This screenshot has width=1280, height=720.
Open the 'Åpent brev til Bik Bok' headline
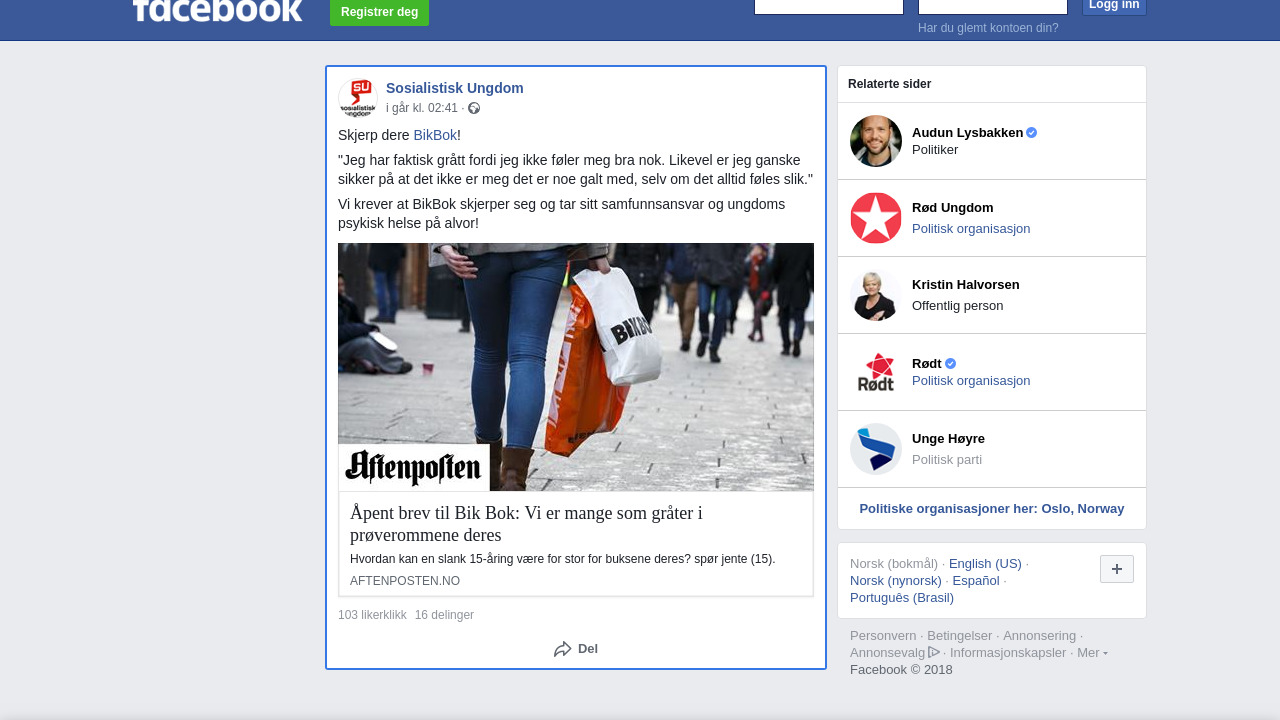526,524
